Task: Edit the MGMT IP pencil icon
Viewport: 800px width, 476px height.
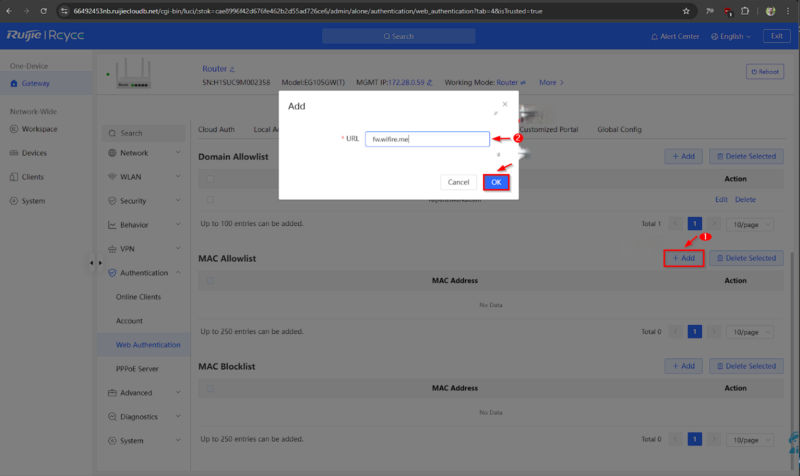Action: [x=429, y=83]
